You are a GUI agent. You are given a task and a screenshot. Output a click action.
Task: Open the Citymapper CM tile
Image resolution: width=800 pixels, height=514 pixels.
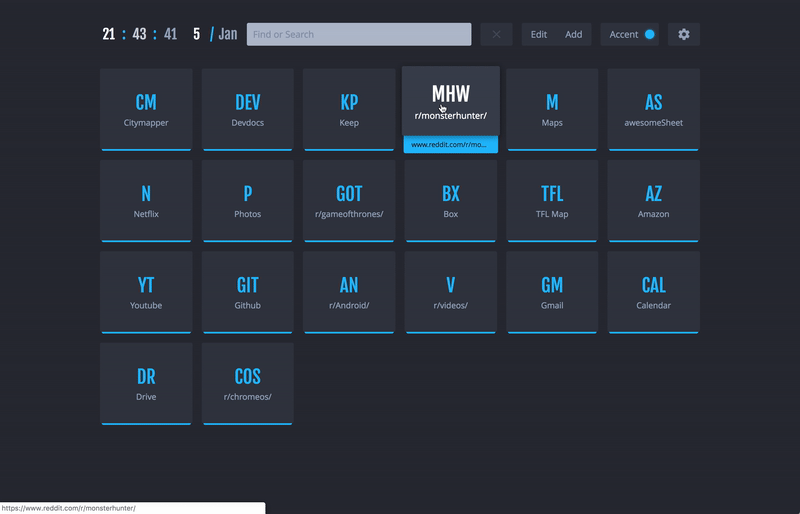tap(146, 110)
